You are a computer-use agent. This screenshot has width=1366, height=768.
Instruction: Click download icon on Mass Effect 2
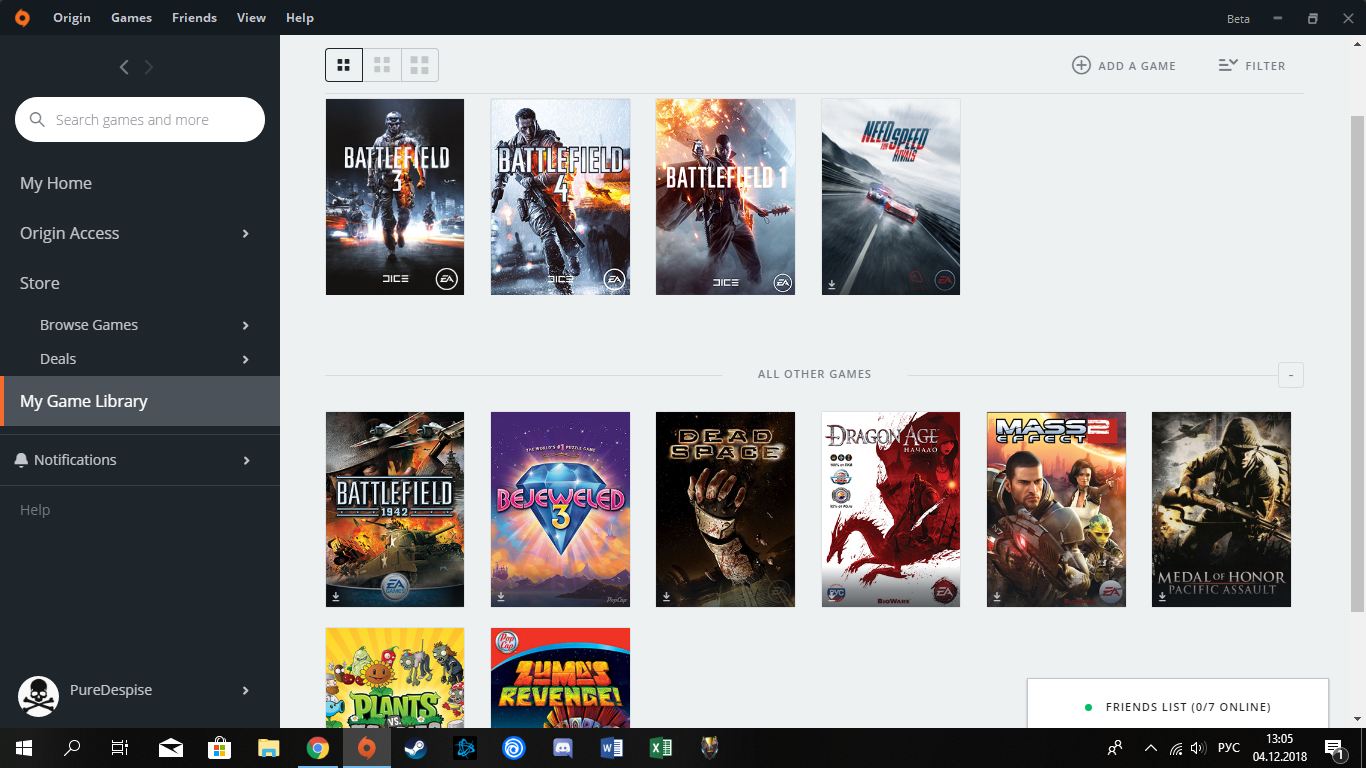(x=997, y=597)
